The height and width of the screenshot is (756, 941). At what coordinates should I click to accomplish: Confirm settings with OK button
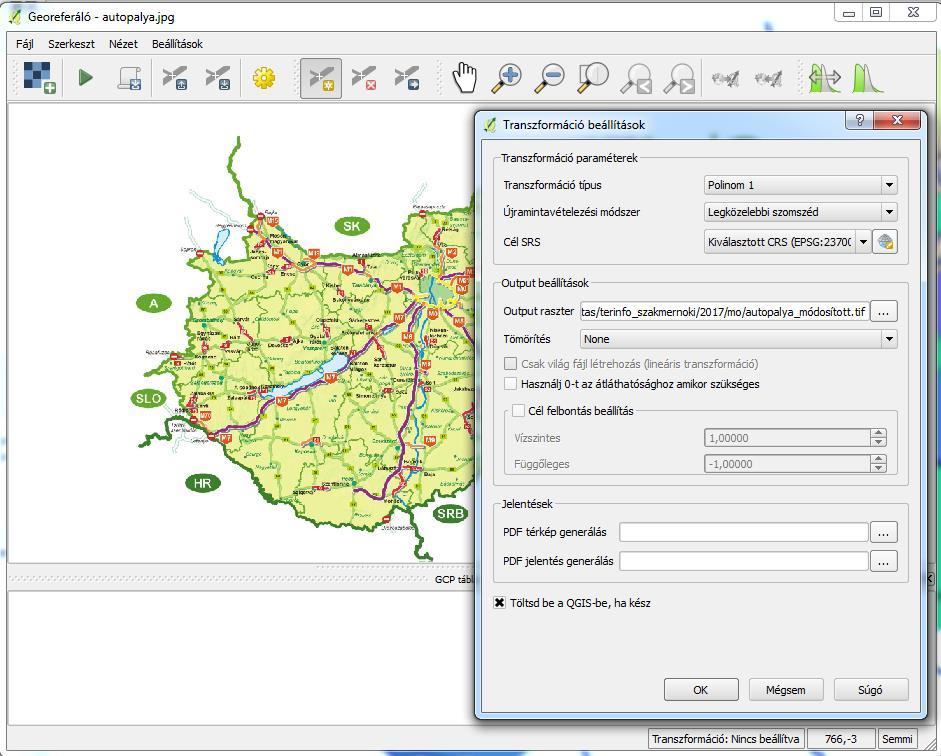pyautogui.click(x=701, y=689)
